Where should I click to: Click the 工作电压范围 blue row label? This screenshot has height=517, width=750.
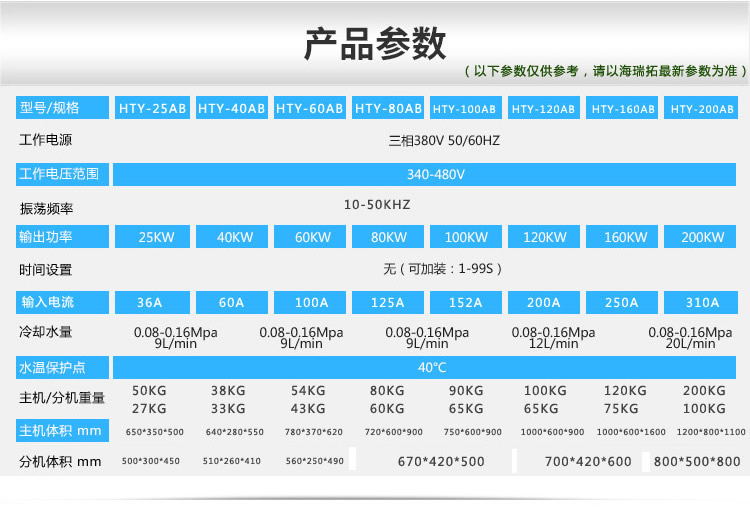[x=62, y=174]
